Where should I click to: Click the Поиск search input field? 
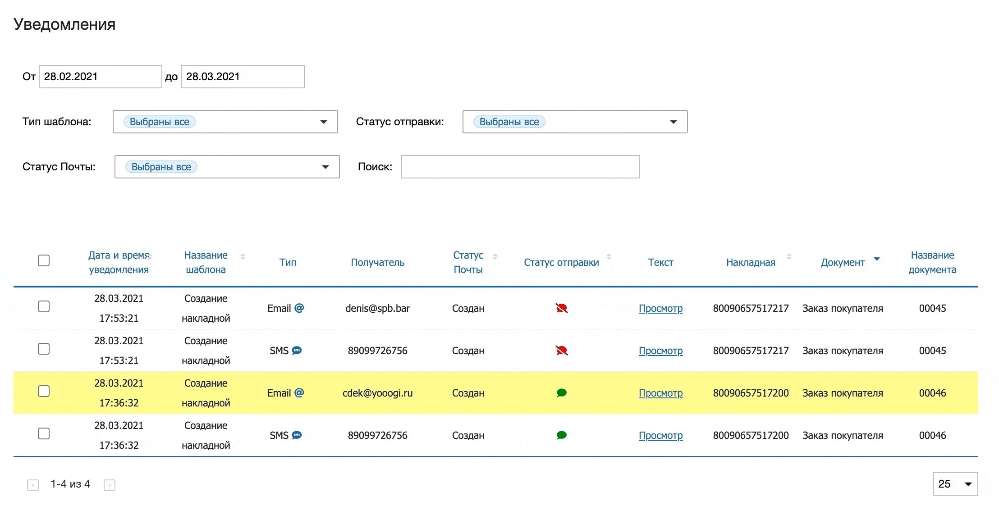pyautogui.click(x=519, y=167)
